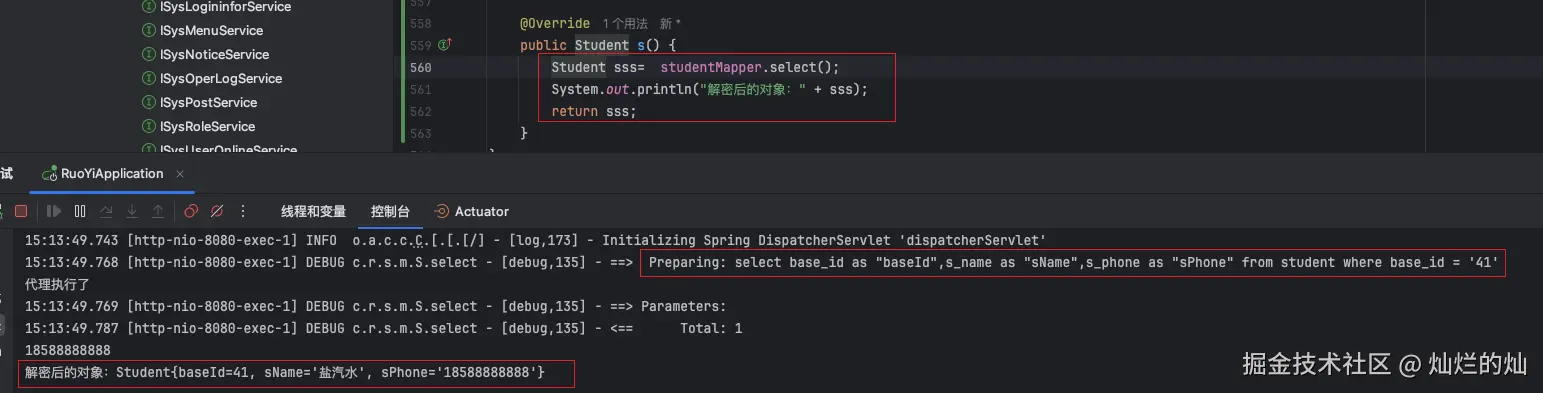Click the Preparing: select SQL log line
This screenshot has height=393, width=1543.
1073,263
